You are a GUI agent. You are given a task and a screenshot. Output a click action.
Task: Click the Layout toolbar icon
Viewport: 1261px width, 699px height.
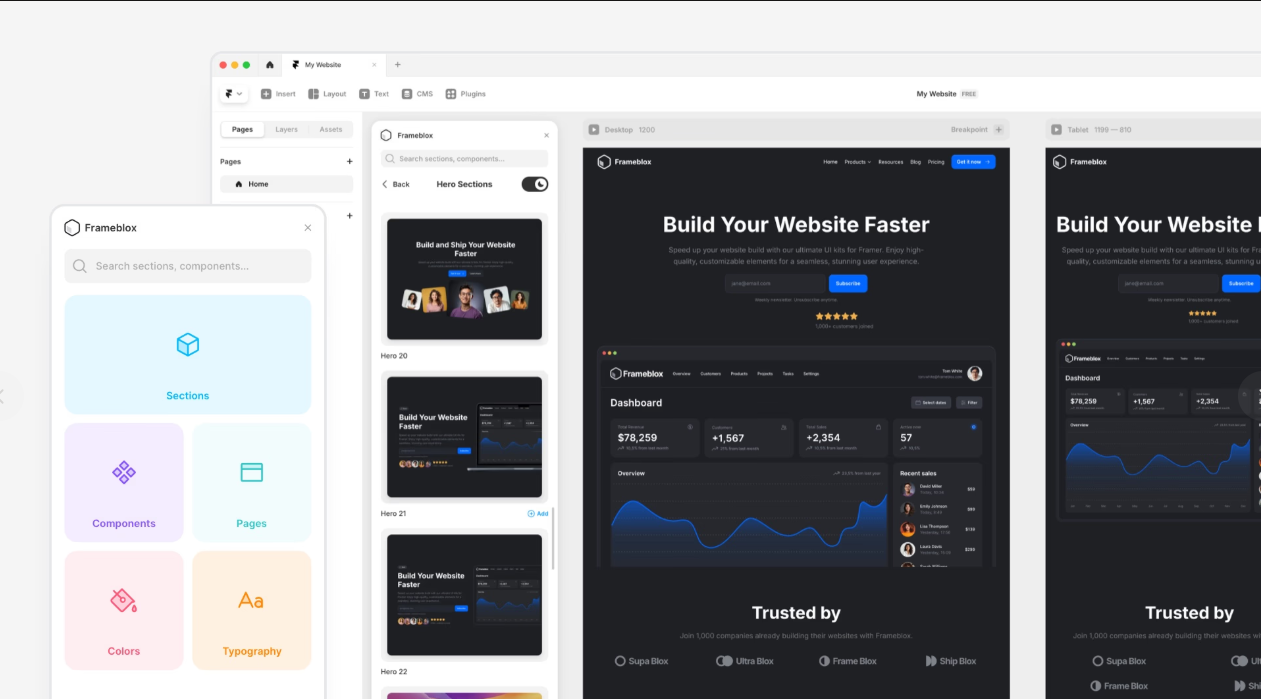326,94
